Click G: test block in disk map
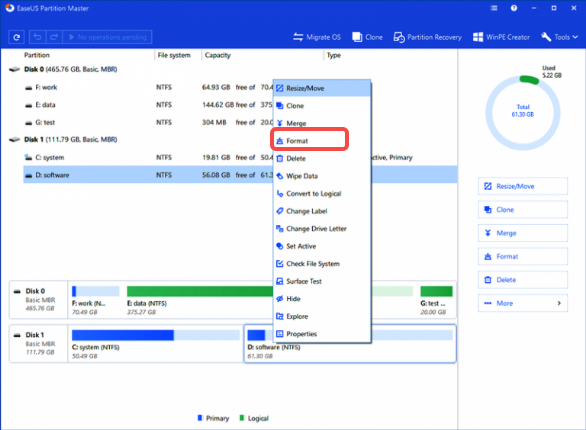Viewport: 586px width, 430px height. 436,300
